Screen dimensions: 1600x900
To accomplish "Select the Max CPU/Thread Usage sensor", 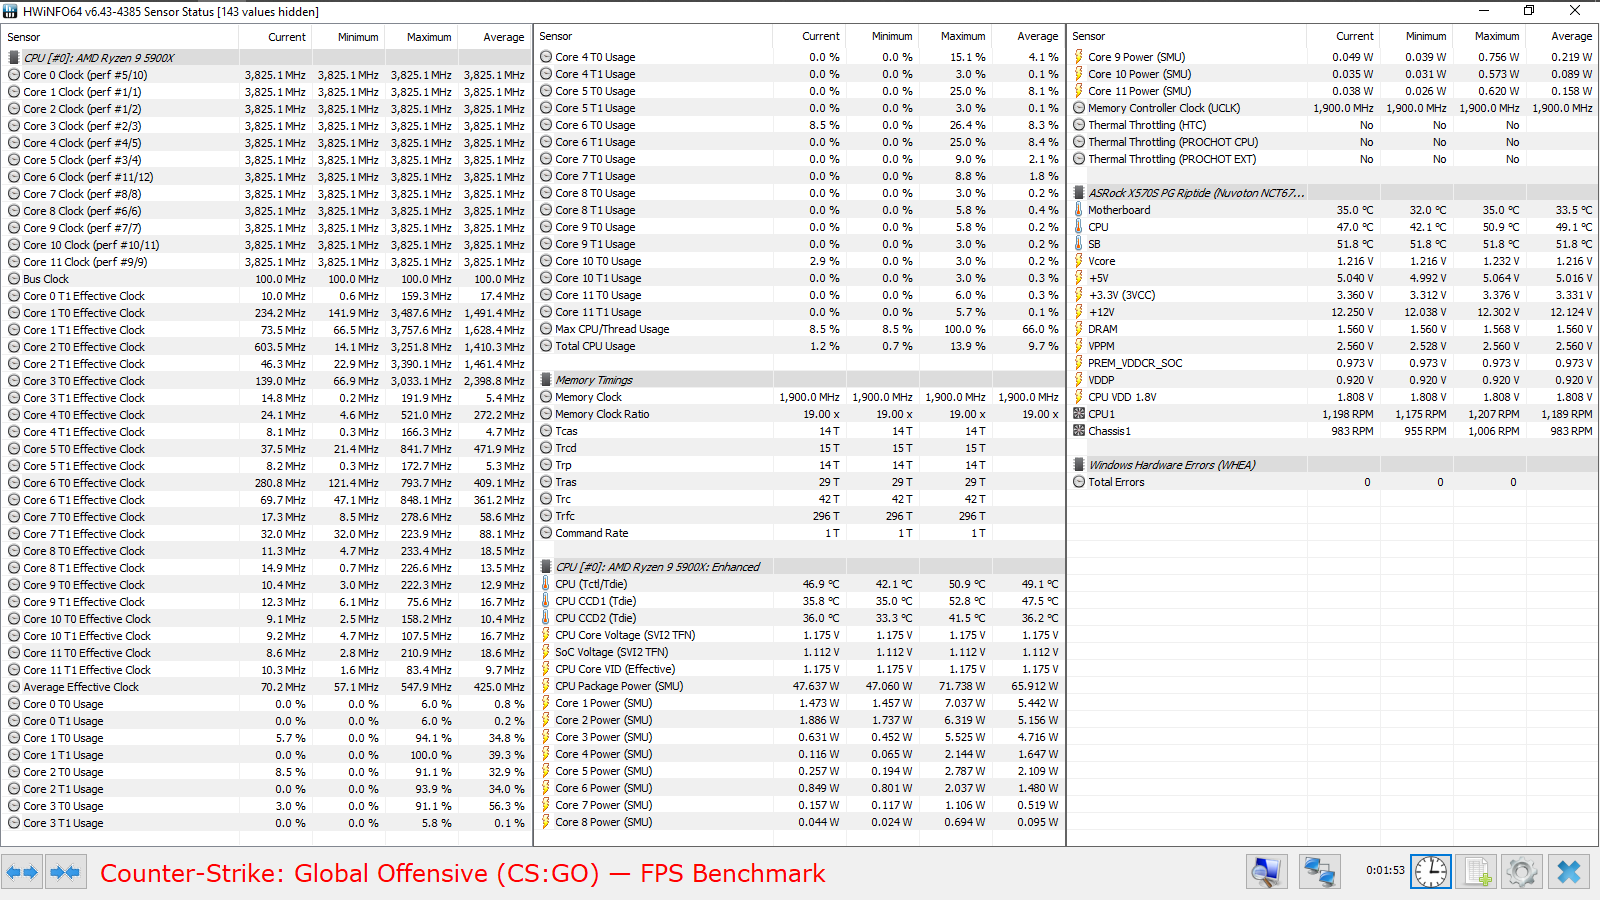I will point(800,329).
